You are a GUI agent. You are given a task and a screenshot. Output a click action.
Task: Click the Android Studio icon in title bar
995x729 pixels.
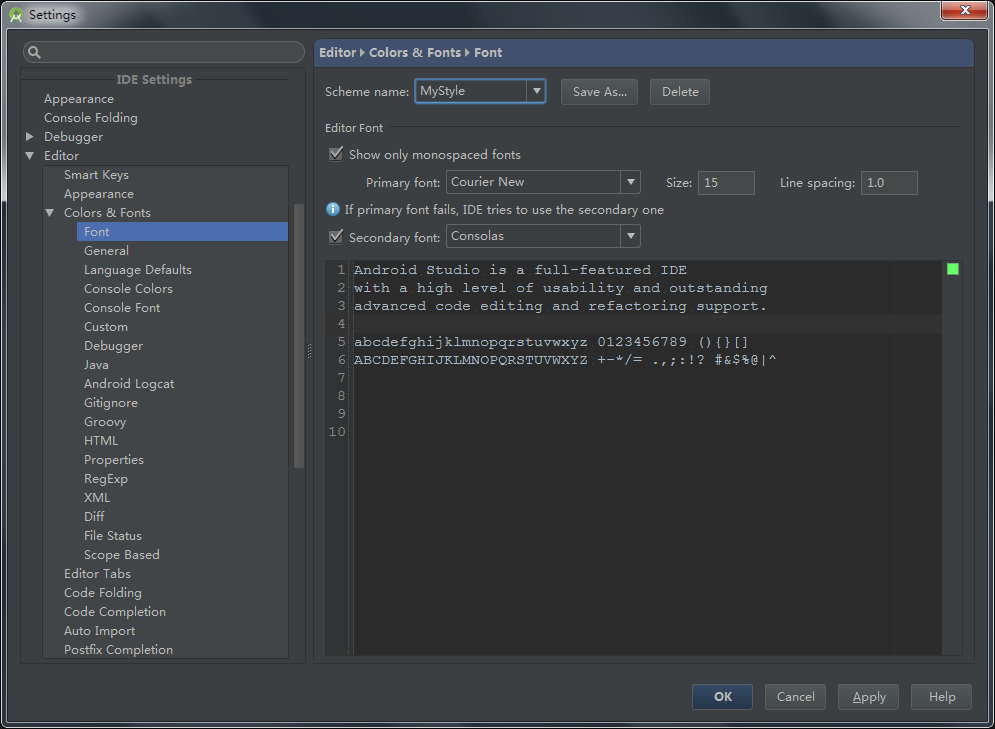(x=15, y=15)
